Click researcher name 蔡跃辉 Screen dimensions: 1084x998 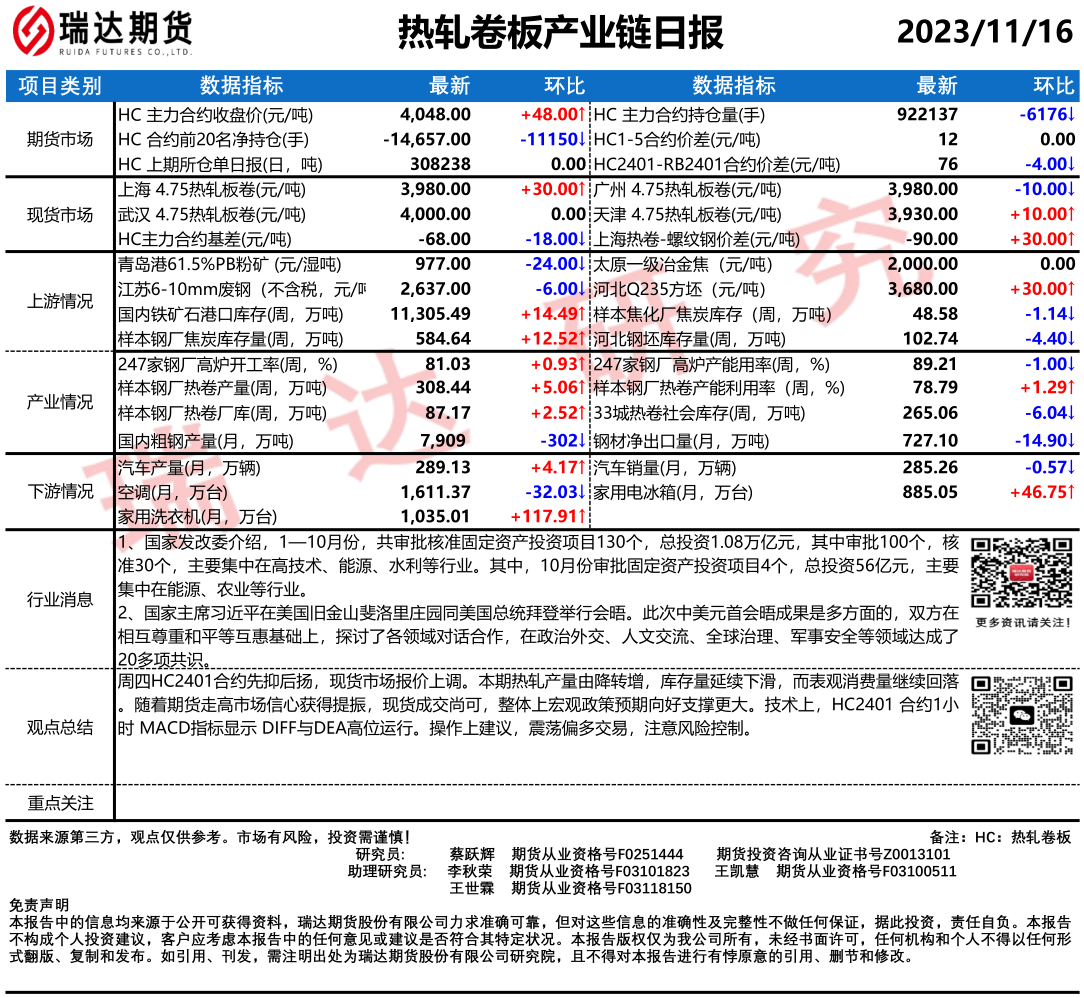coord(472,854)
